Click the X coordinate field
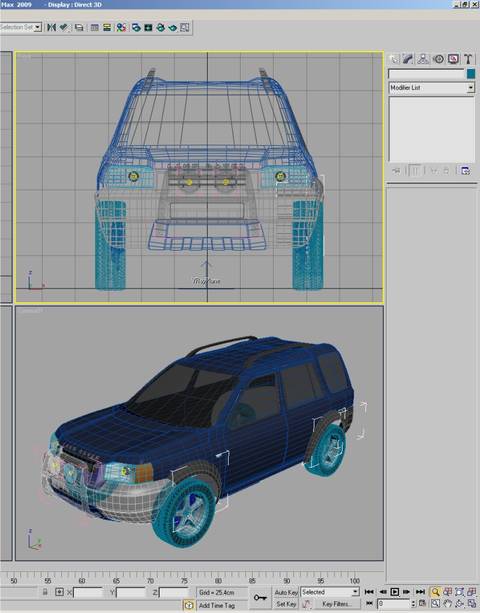Image resolution: width=480 pixels, height=613 pixels. [x=88, y=592]
